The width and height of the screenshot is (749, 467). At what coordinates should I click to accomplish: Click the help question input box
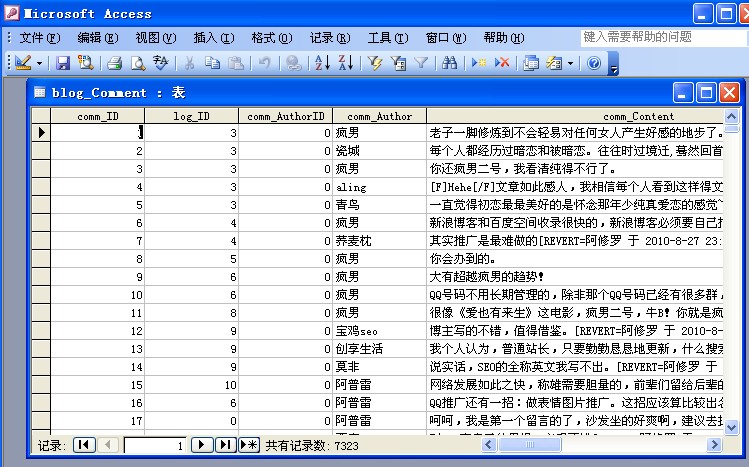[664, 37]
